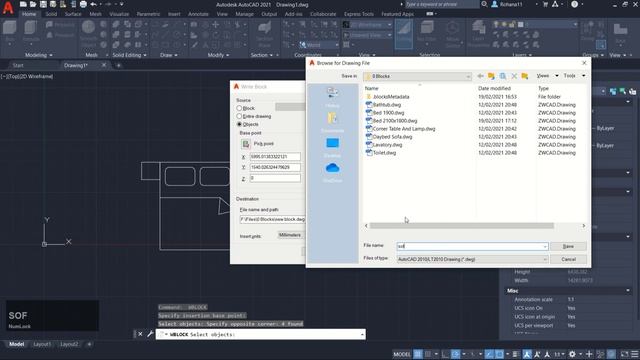This screenshot has height=360, width=640.
Task: Switch to the Annotate ribbon tab
Action: (x=198, y=14)
